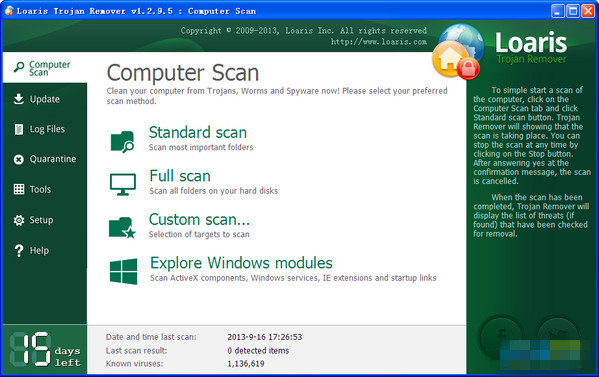Image resolution: width=599 pixels, height=377 pixels.
Task: Go to the Quarantine tab
Action: click(x=45, y=159)
